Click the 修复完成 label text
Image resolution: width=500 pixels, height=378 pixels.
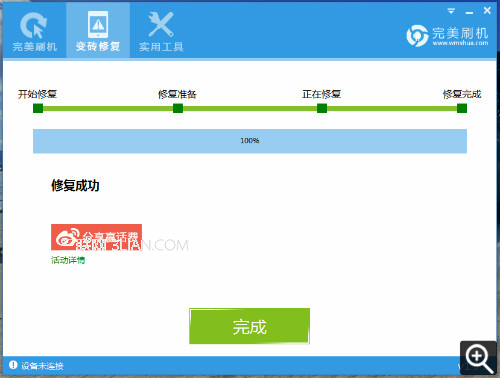462,94
